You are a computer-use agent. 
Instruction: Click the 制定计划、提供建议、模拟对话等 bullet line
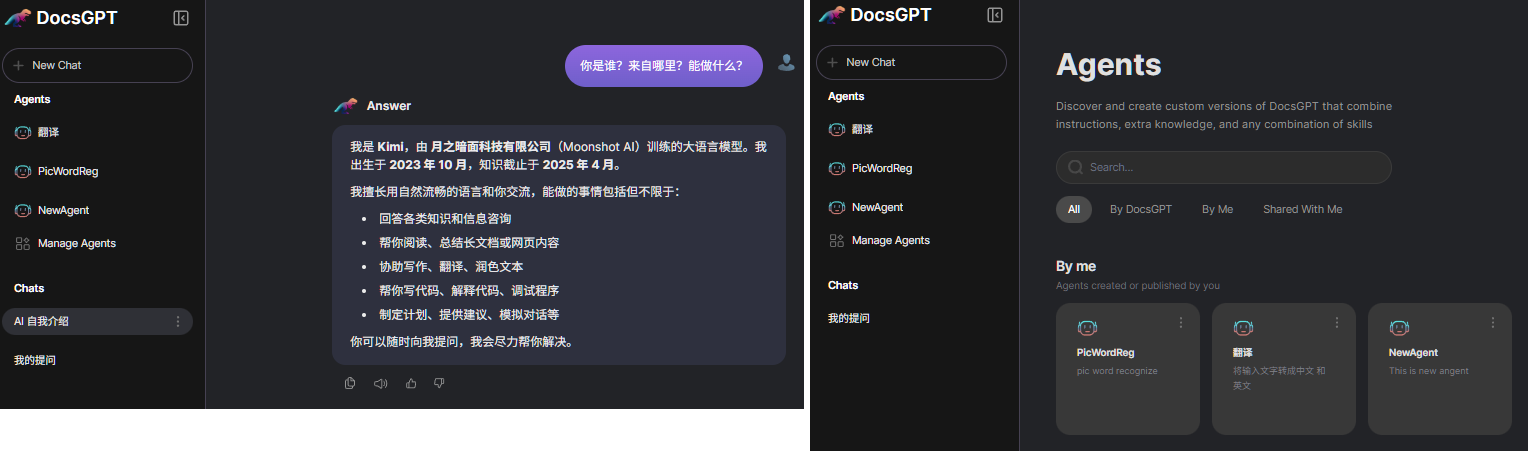pyautogui.click(x=469, y=314)
